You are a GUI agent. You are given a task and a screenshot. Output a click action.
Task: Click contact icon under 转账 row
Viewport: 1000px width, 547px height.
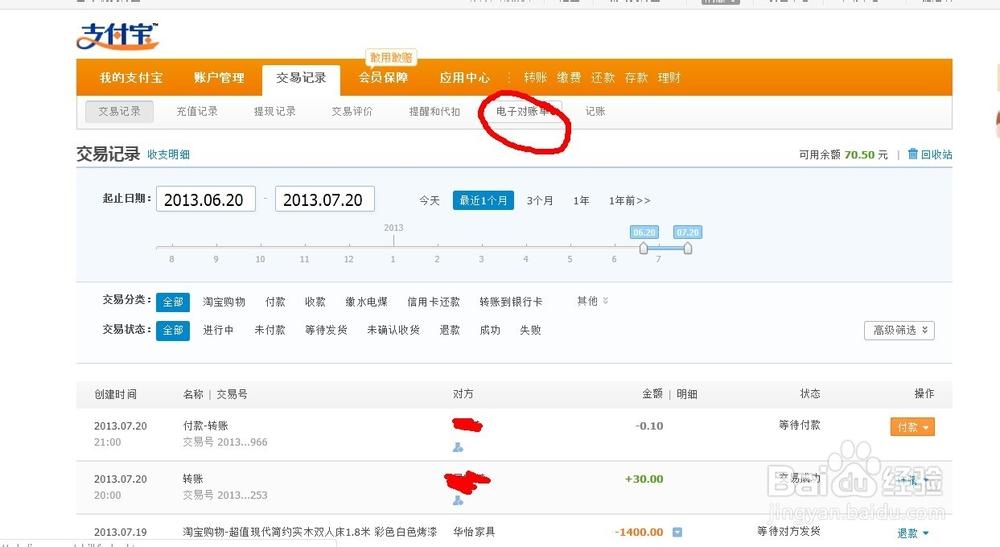pyautogui.click(x=458, y=500)
